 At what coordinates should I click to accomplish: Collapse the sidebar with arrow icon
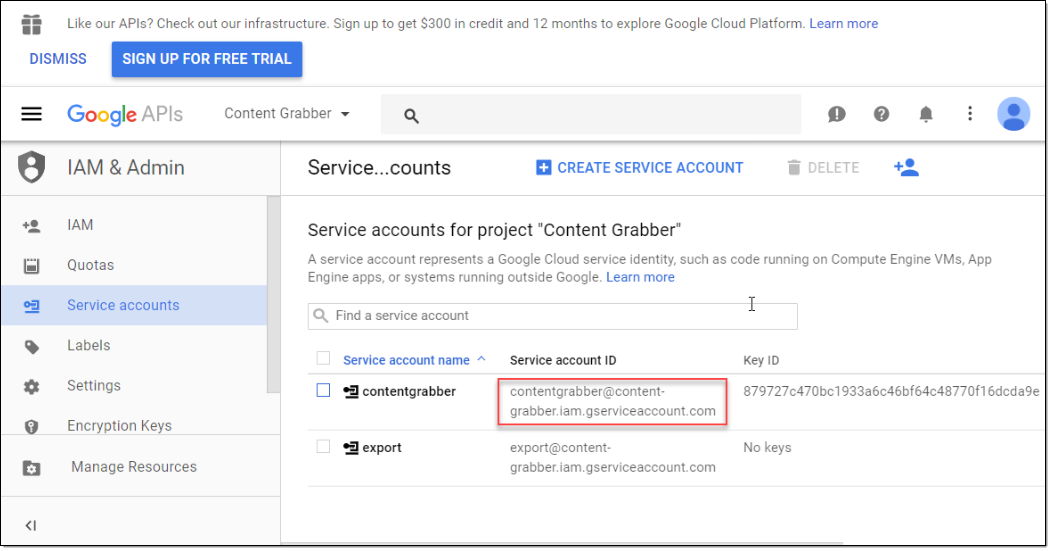coord(31,525)
